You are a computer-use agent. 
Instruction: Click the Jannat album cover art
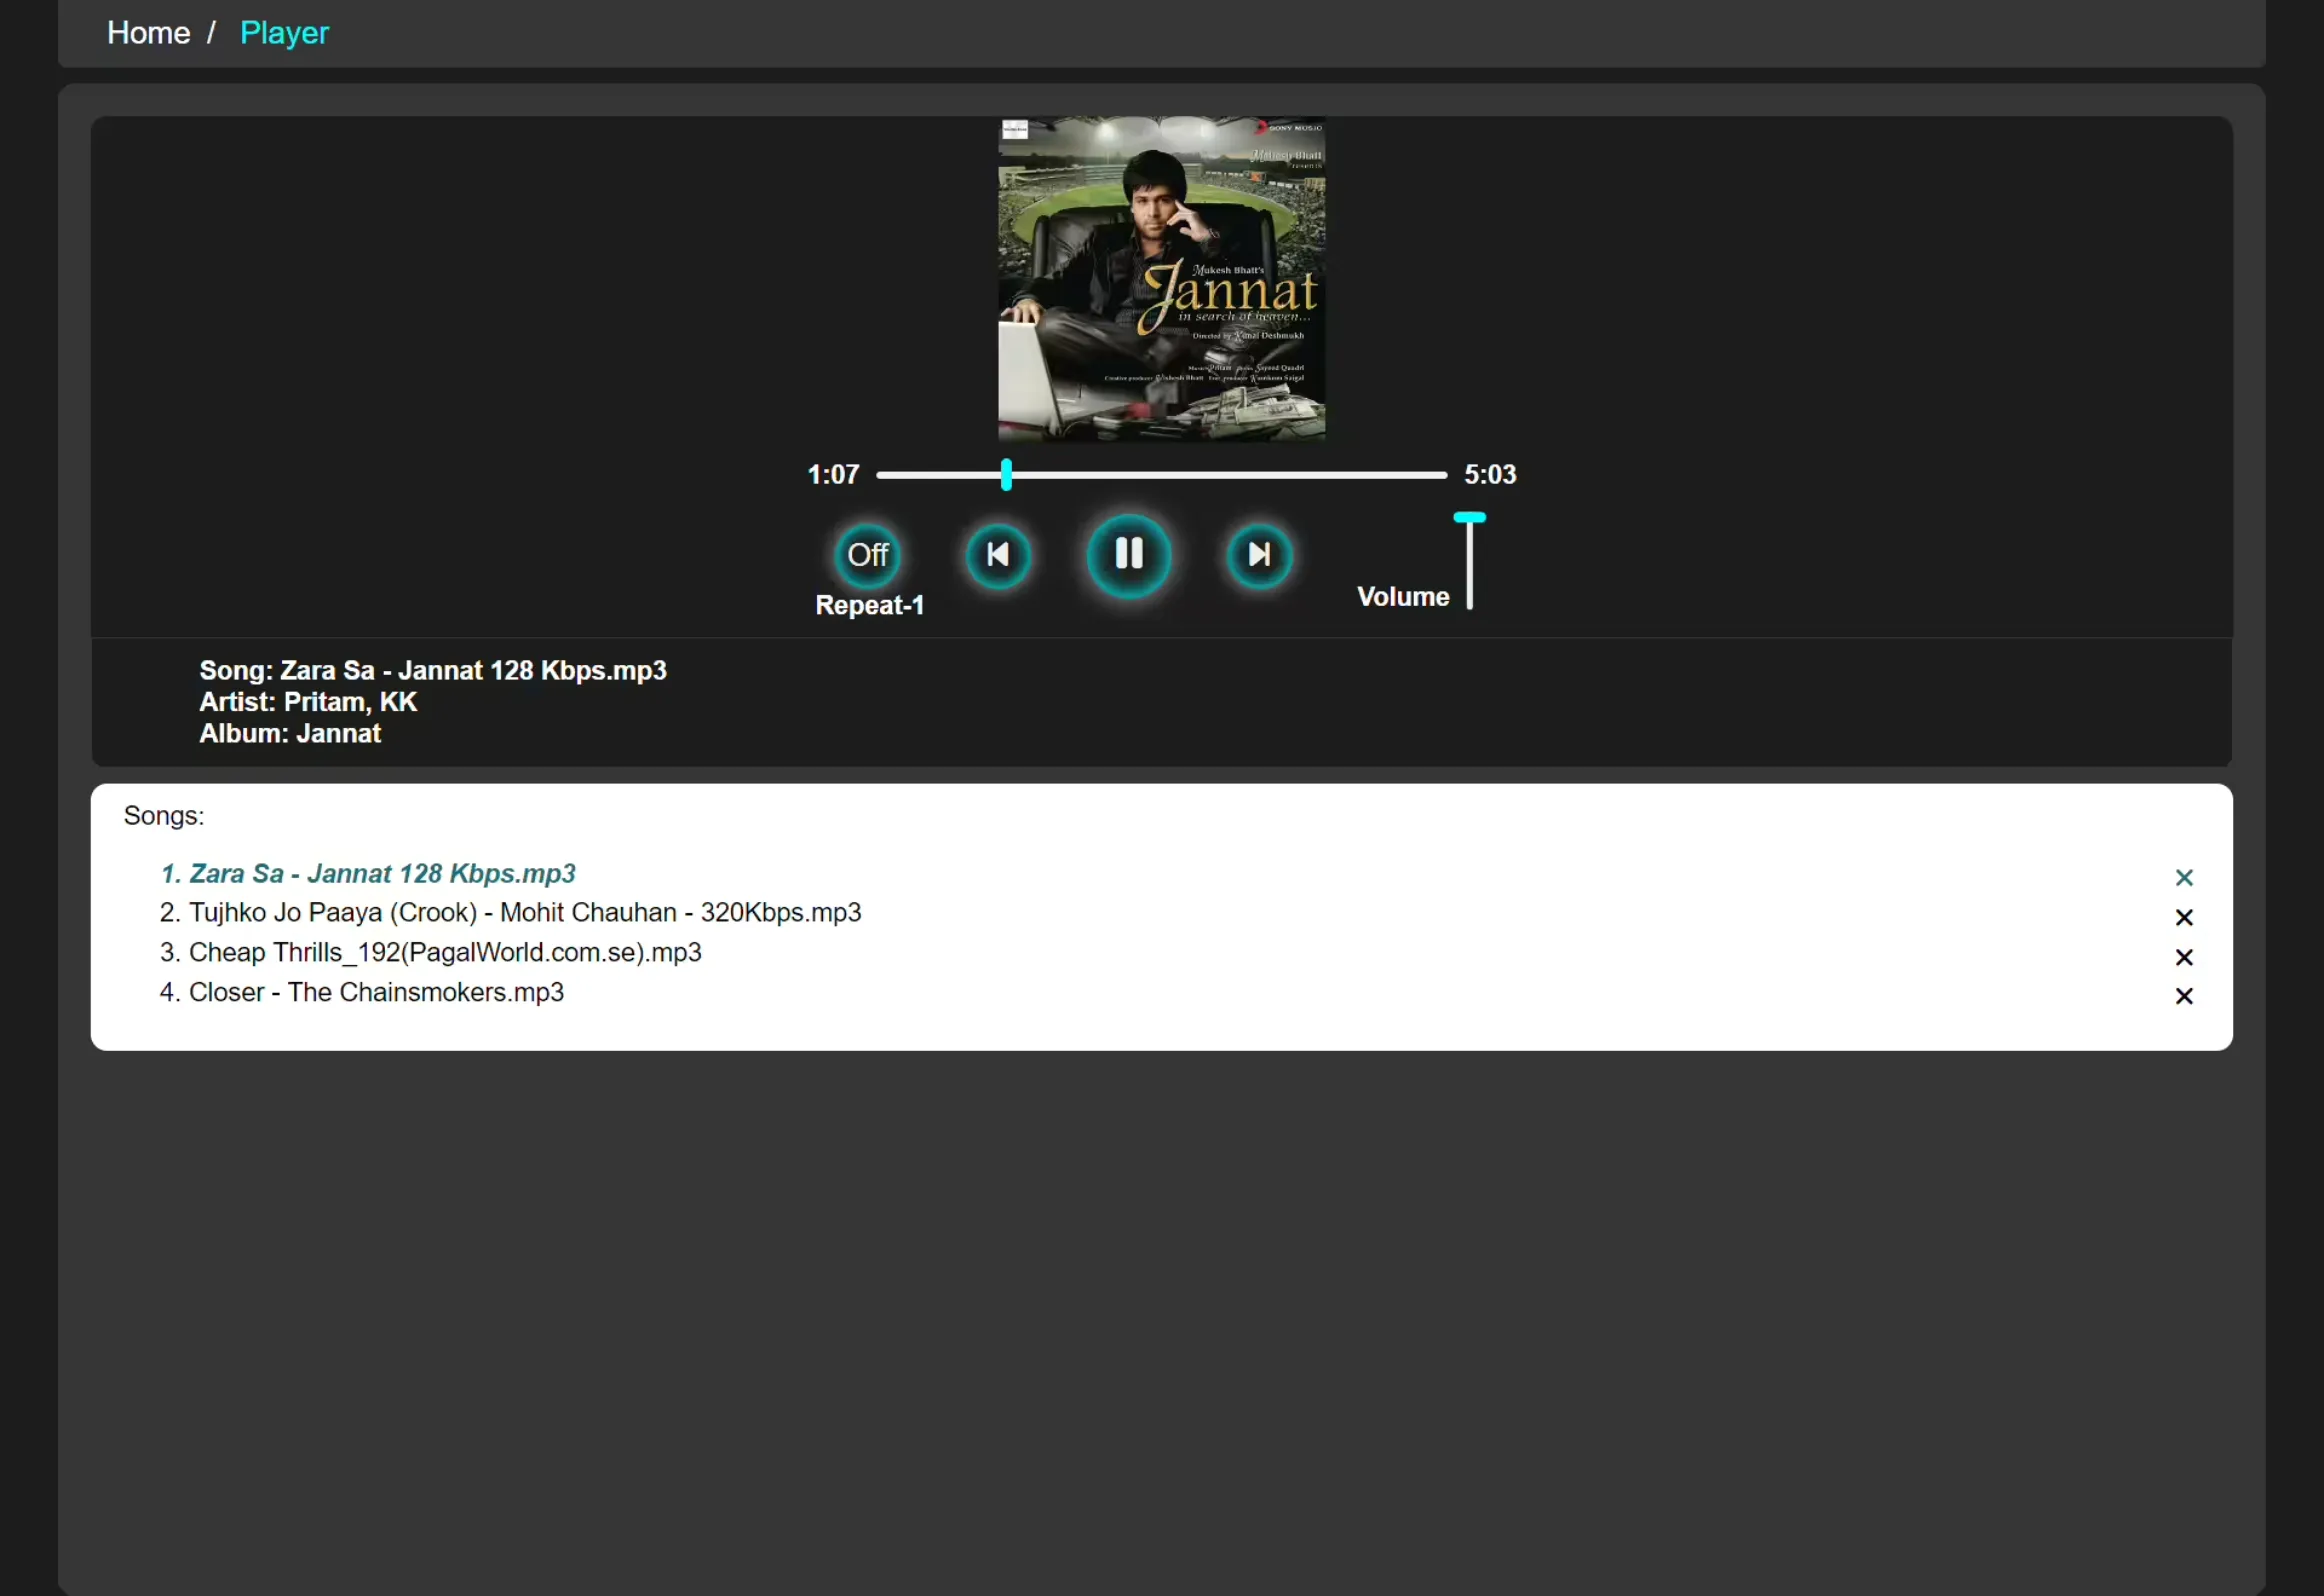tap(1161, 279)
